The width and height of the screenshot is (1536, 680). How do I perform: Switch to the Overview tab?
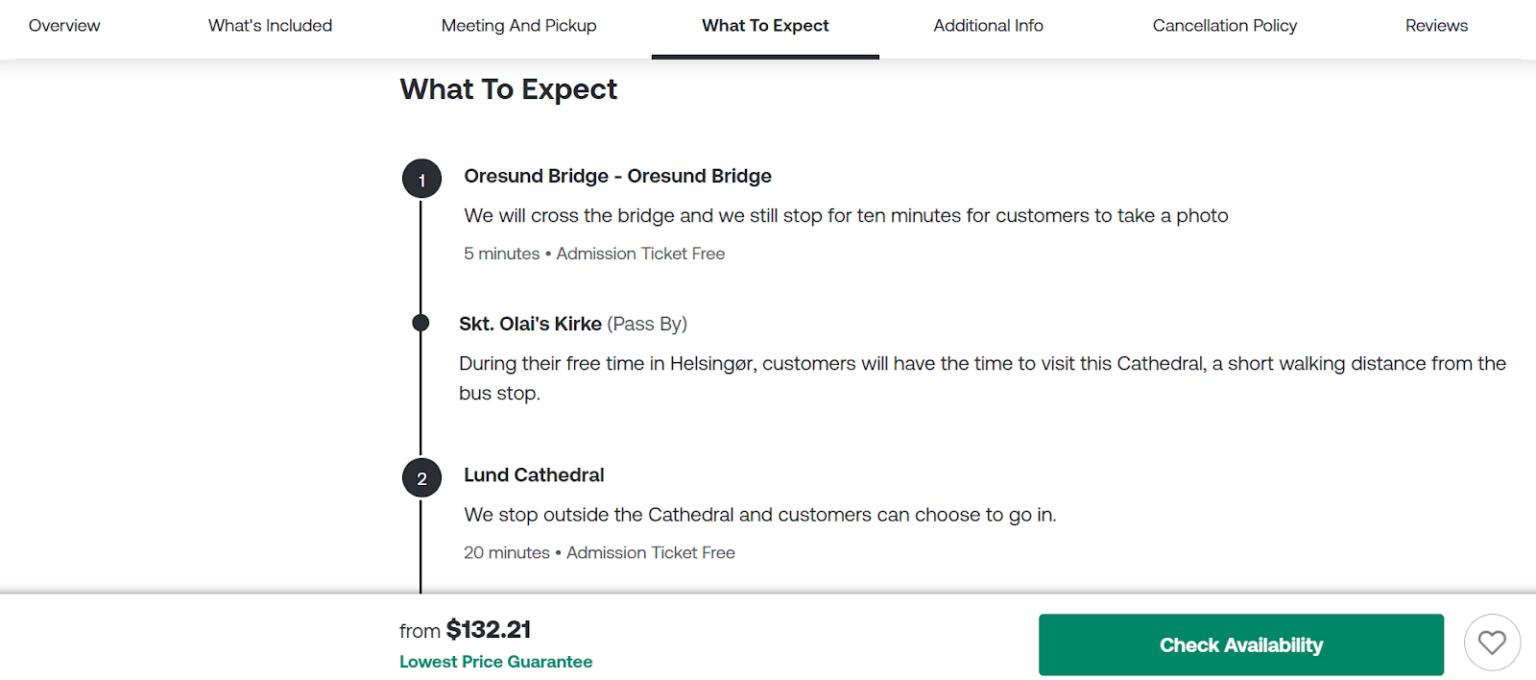coord(64,26)
